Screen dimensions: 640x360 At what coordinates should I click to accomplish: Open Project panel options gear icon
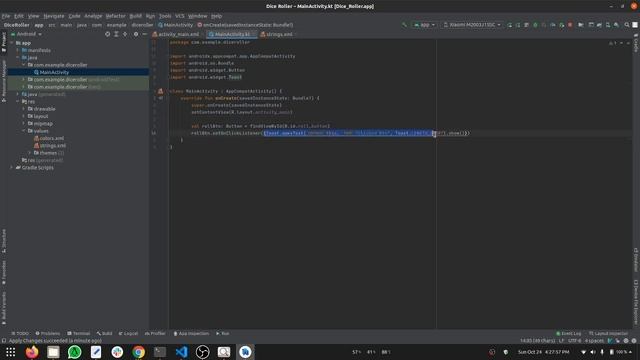[136, 34]
